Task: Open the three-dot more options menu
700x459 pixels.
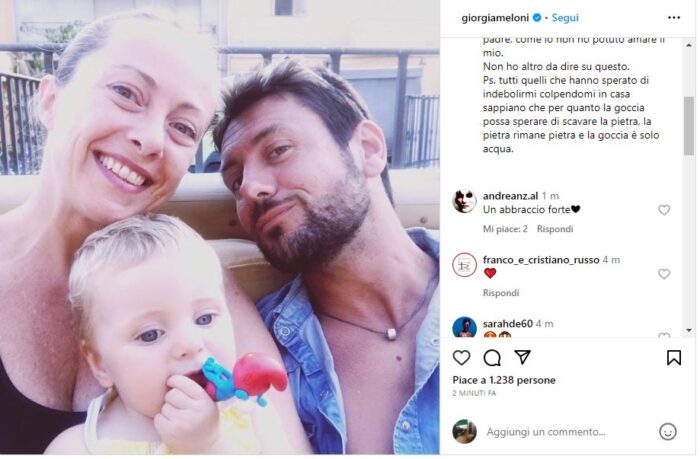Action: click(x=674, y=18)
